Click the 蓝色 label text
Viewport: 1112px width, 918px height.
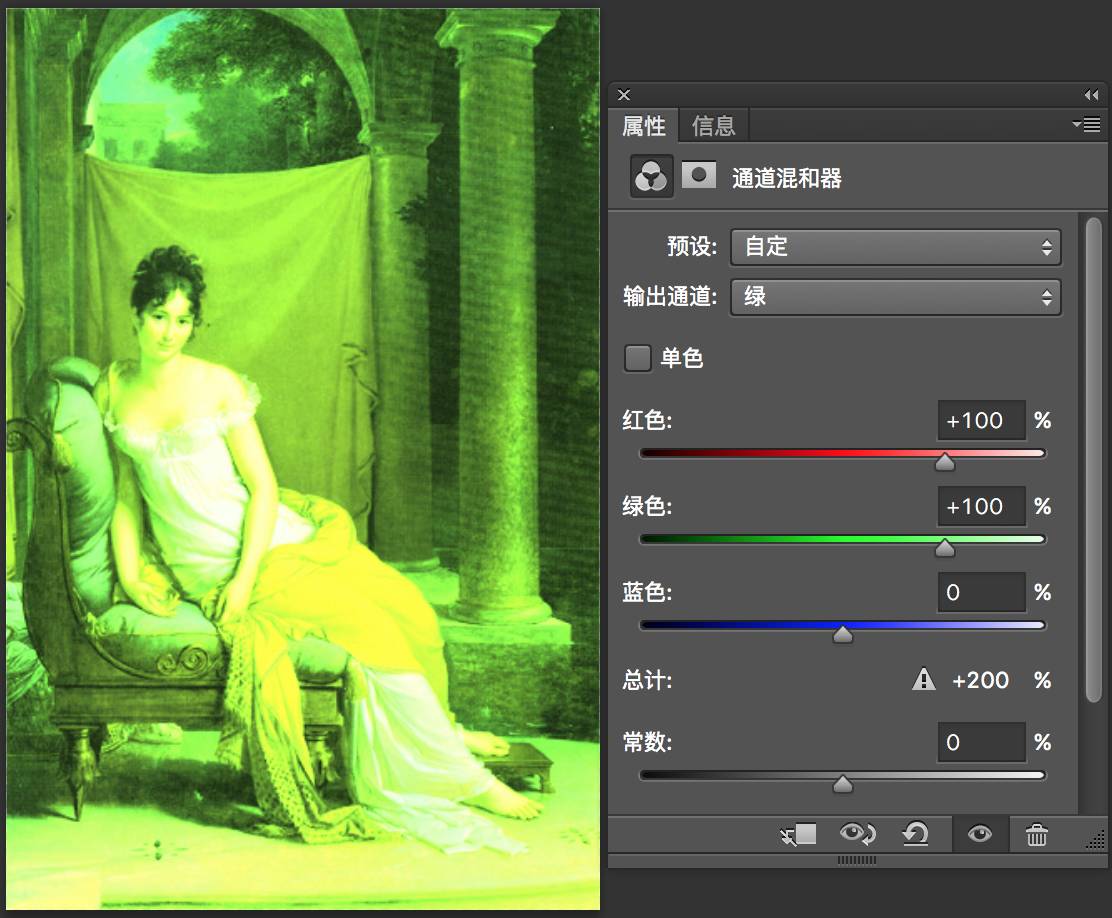647,592
